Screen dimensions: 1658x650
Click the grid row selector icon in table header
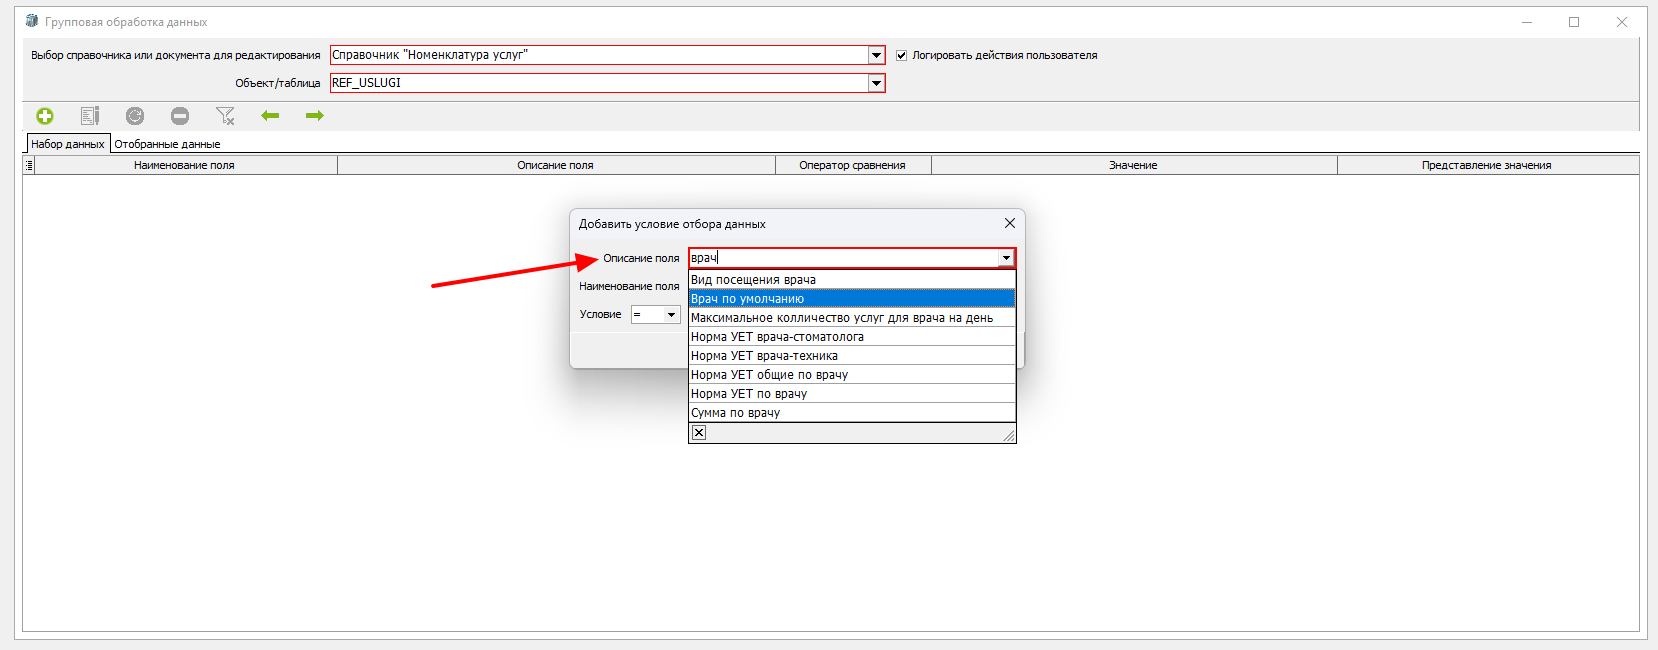coord(29,165)
